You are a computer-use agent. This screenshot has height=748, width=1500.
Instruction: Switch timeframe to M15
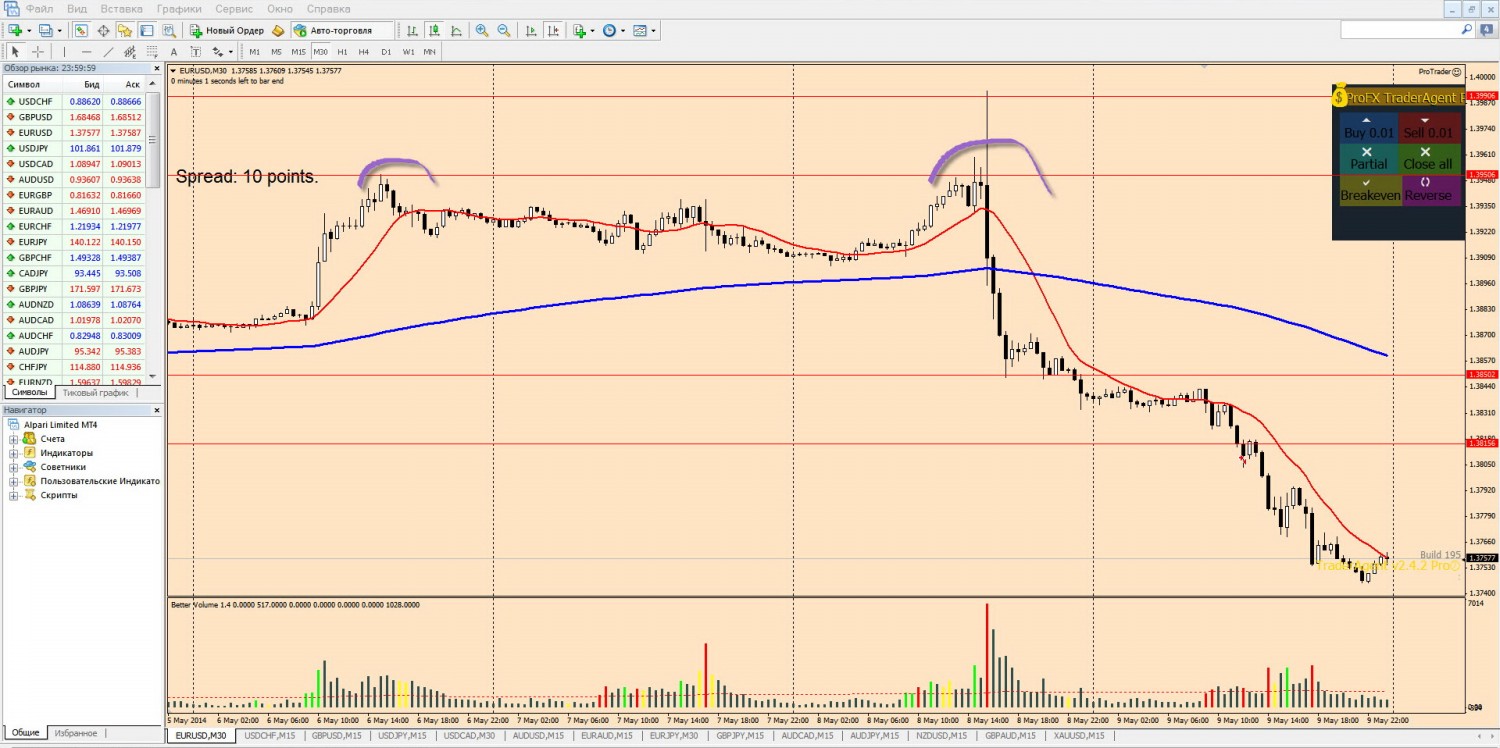point(298,52)
